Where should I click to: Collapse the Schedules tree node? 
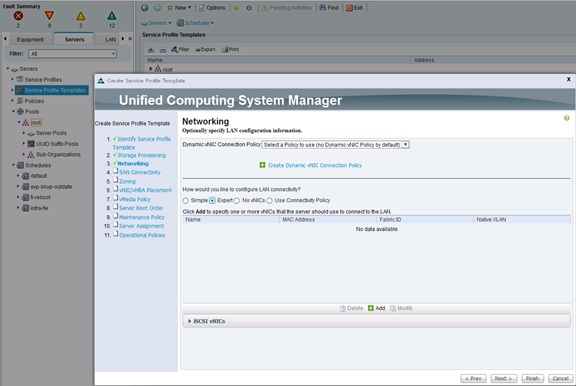click(x=14, y=165)
